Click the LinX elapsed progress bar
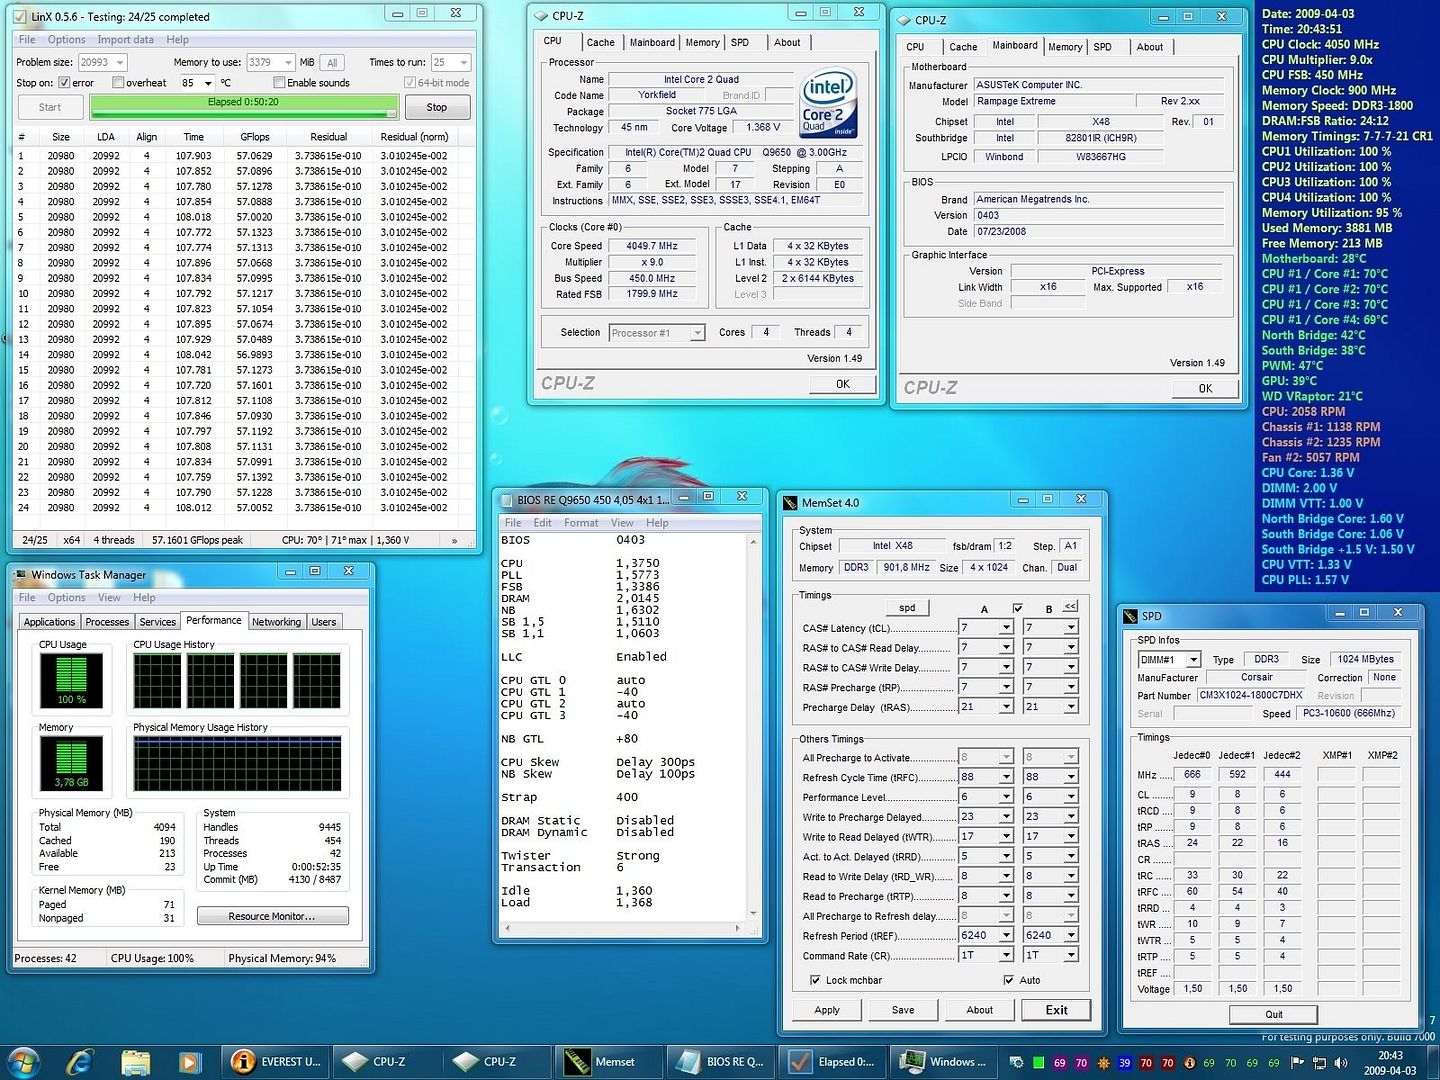 (244, 107)
